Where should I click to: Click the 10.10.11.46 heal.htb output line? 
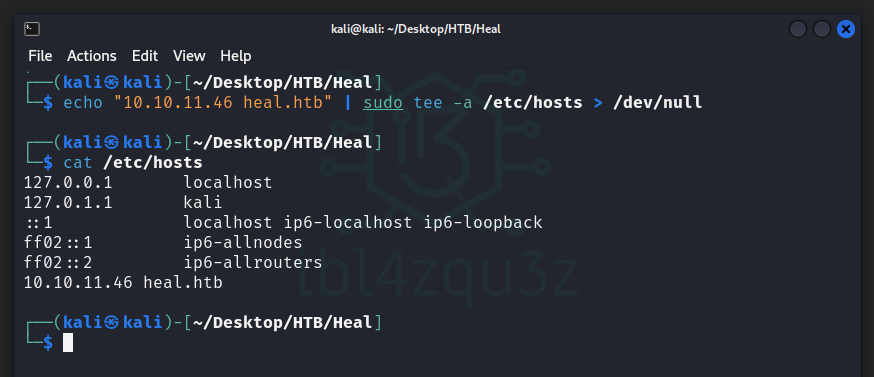point(123,283)
